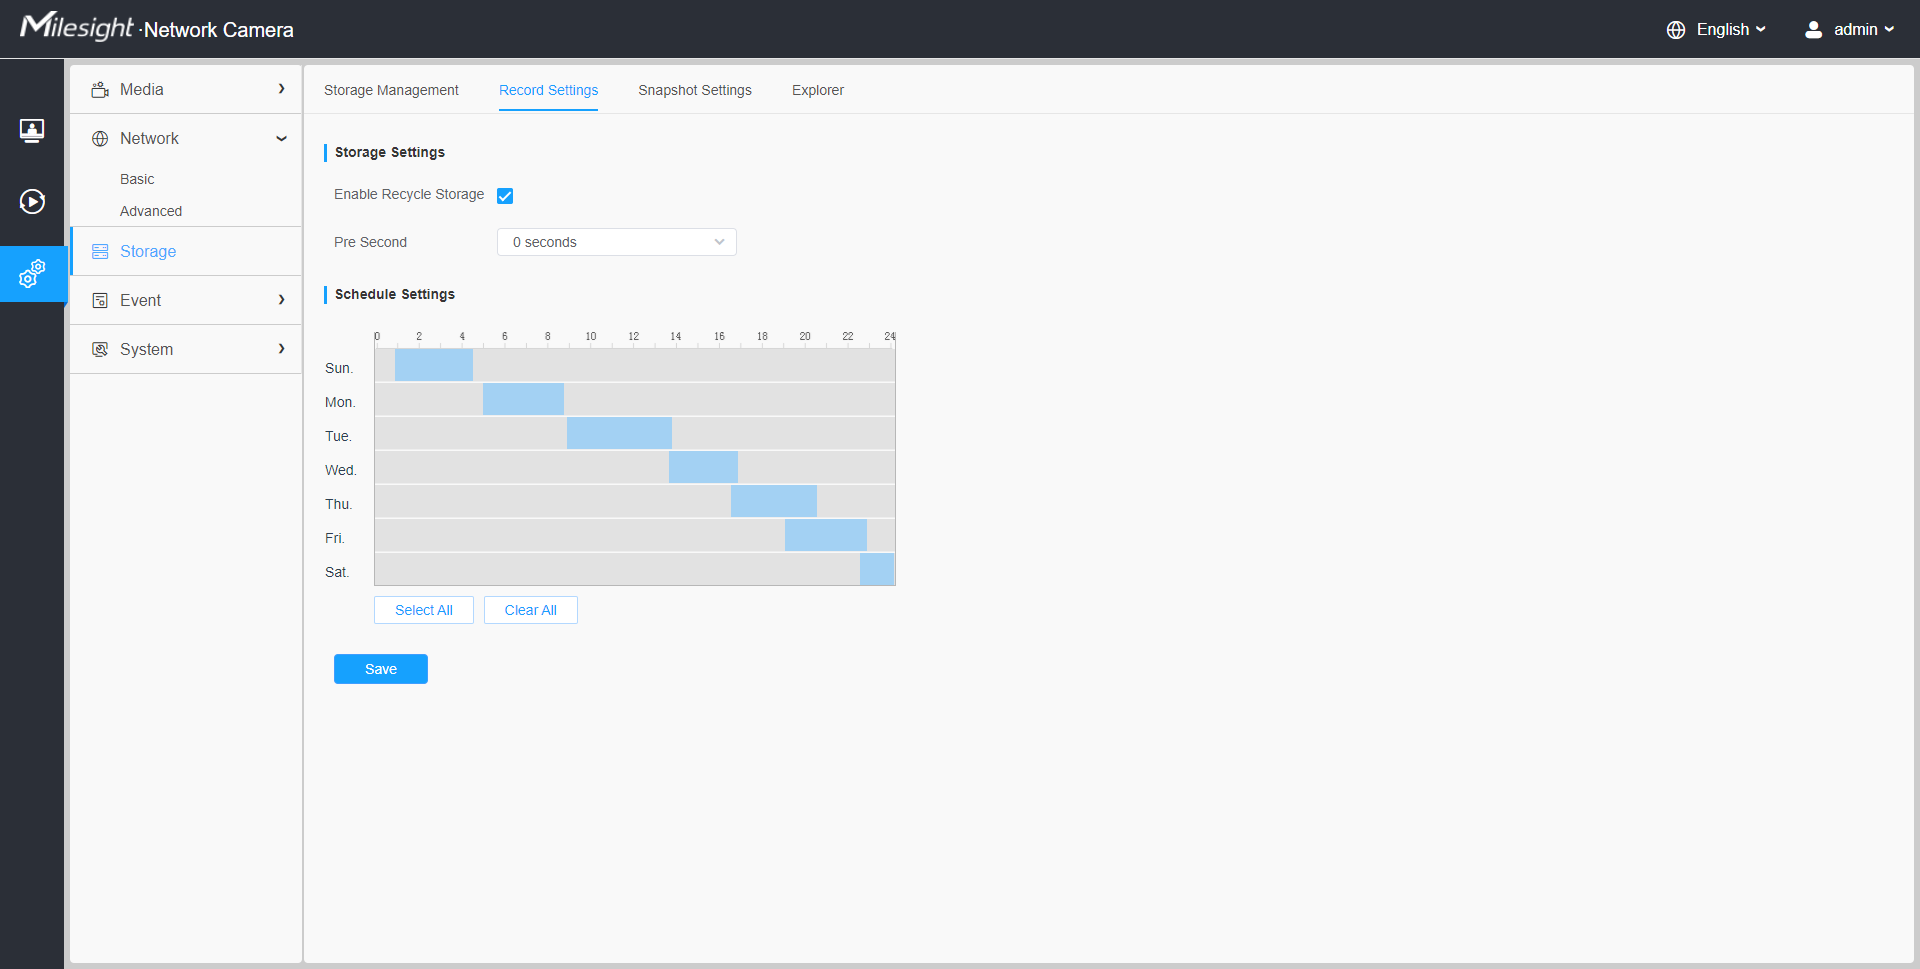Viewport: 1920px width, 969px height.
Task: Click the Sunday schedule blue time block
Action: [433, 365]
